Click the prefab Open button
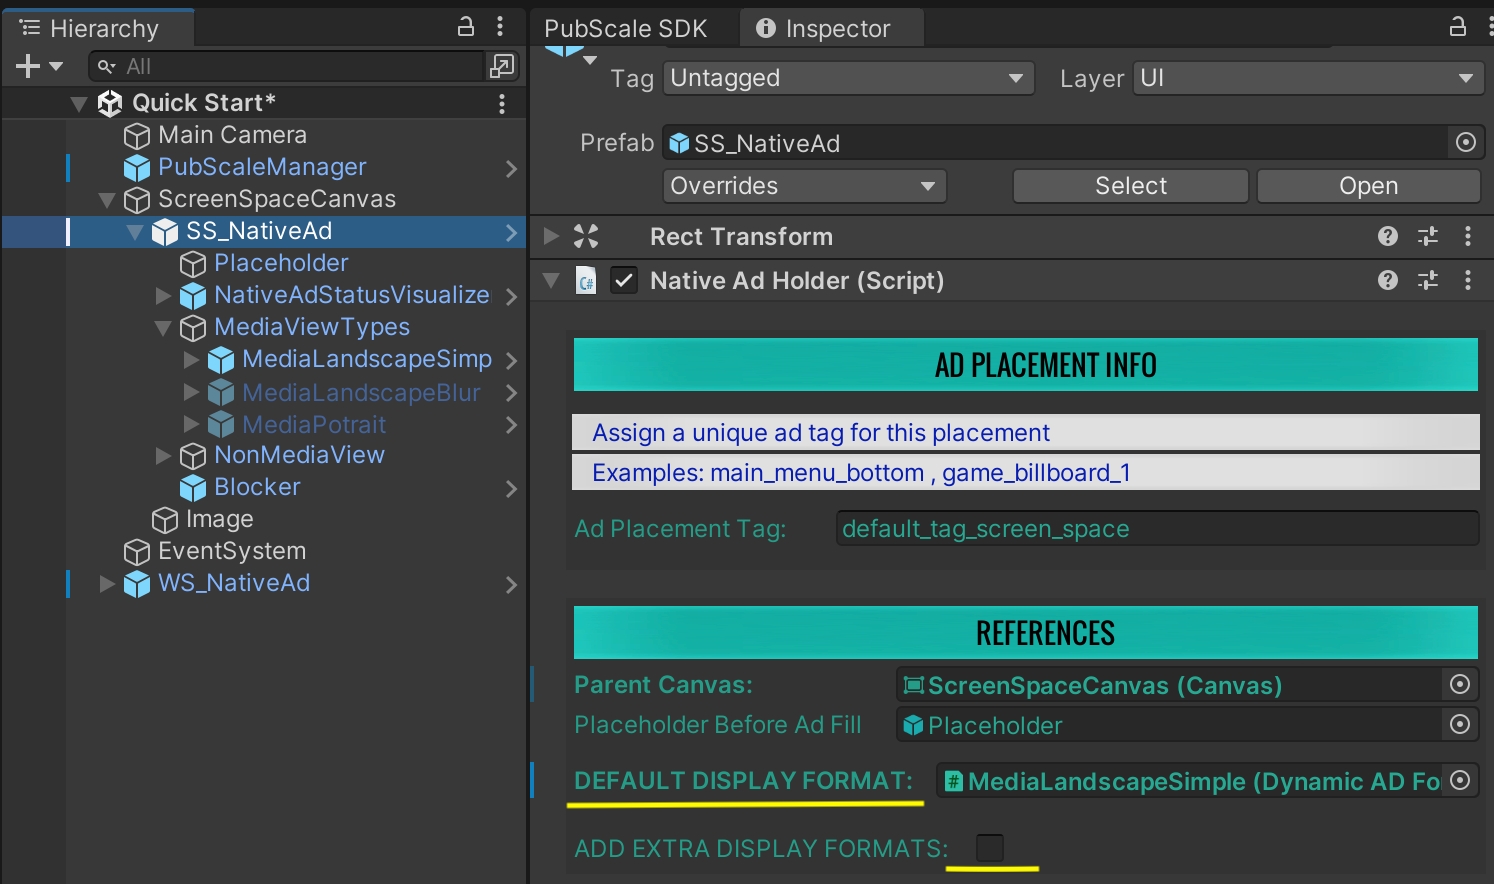 (x=1368, y=186)
